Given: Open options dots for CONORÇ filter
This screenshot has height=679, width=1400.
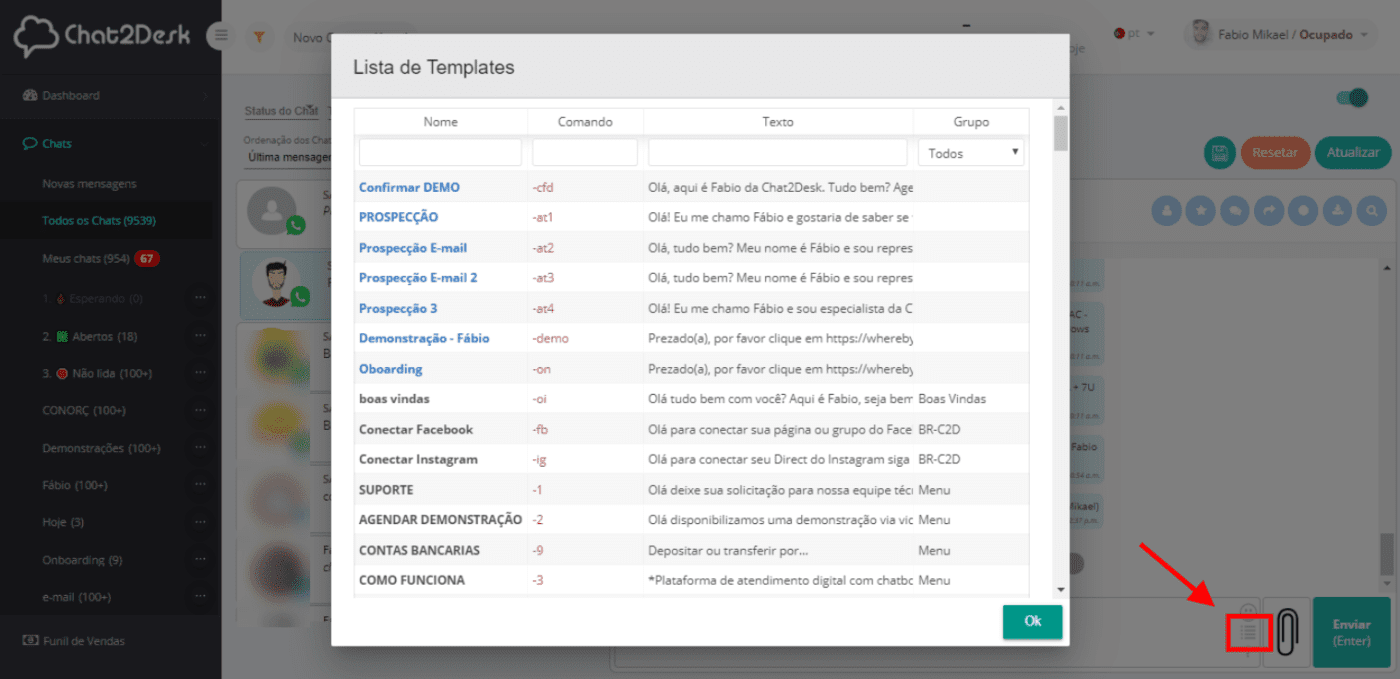Looking at the screenshot, I should click(x=200, y=410).
